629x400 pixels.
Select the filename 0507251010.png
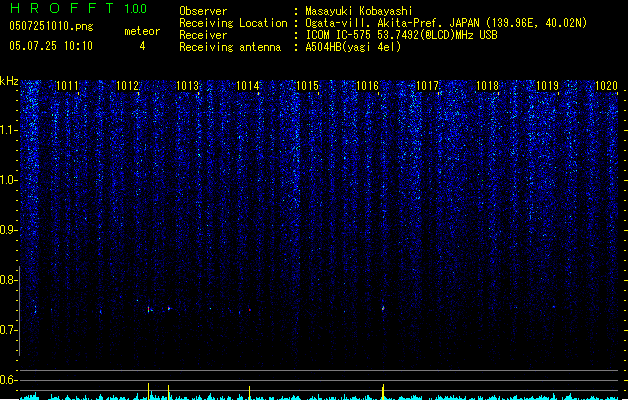[51, 26]
